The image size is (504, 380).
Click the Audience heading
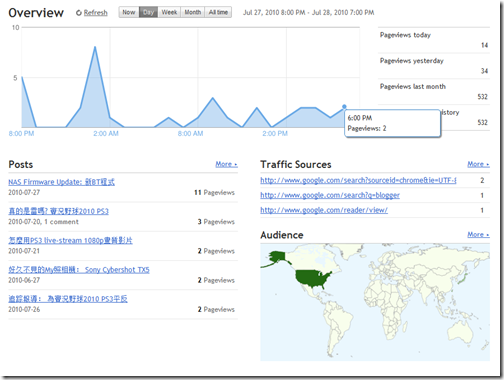click(282, 235)
